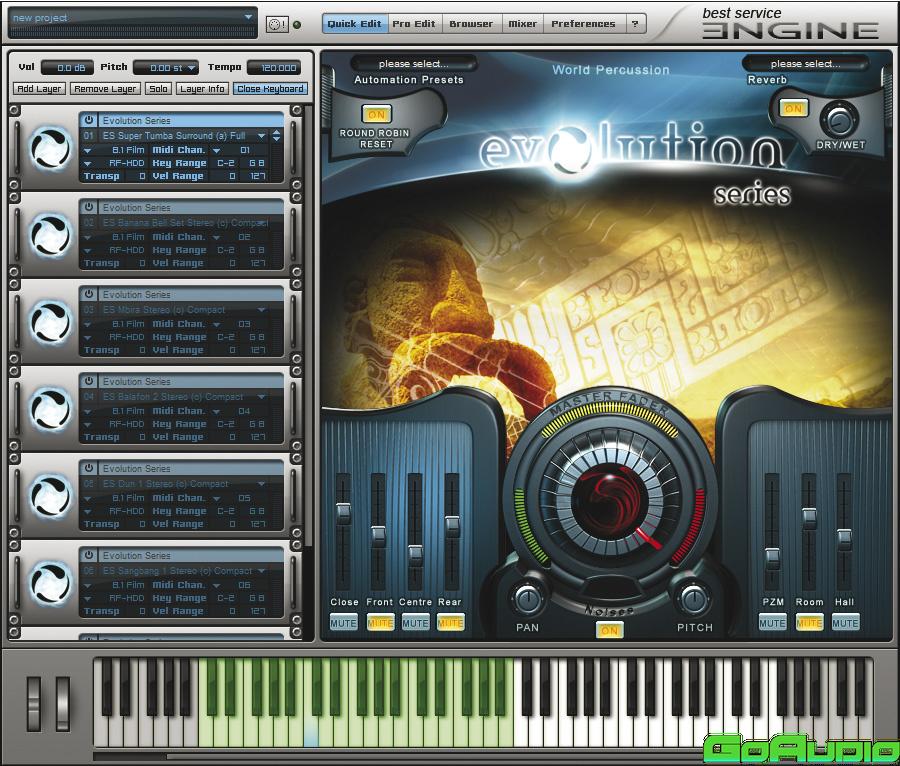Mute the PZM mic channel
The image size is (900, 766).
(773, 623)
